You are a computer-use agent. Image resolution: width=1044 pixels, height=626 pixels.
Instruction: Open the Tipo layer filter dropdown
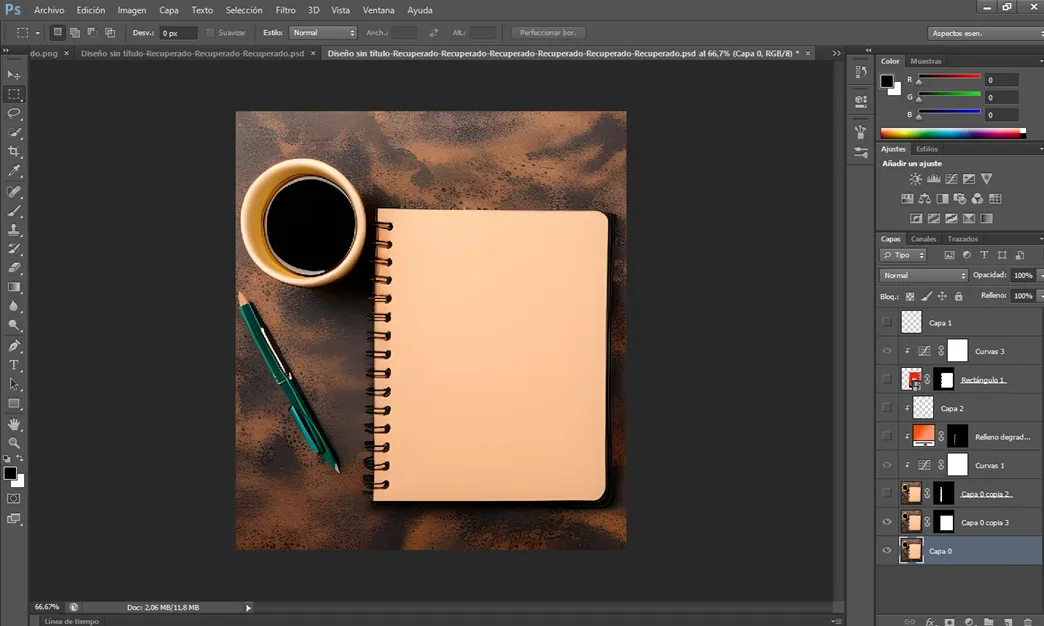point(903,255)
